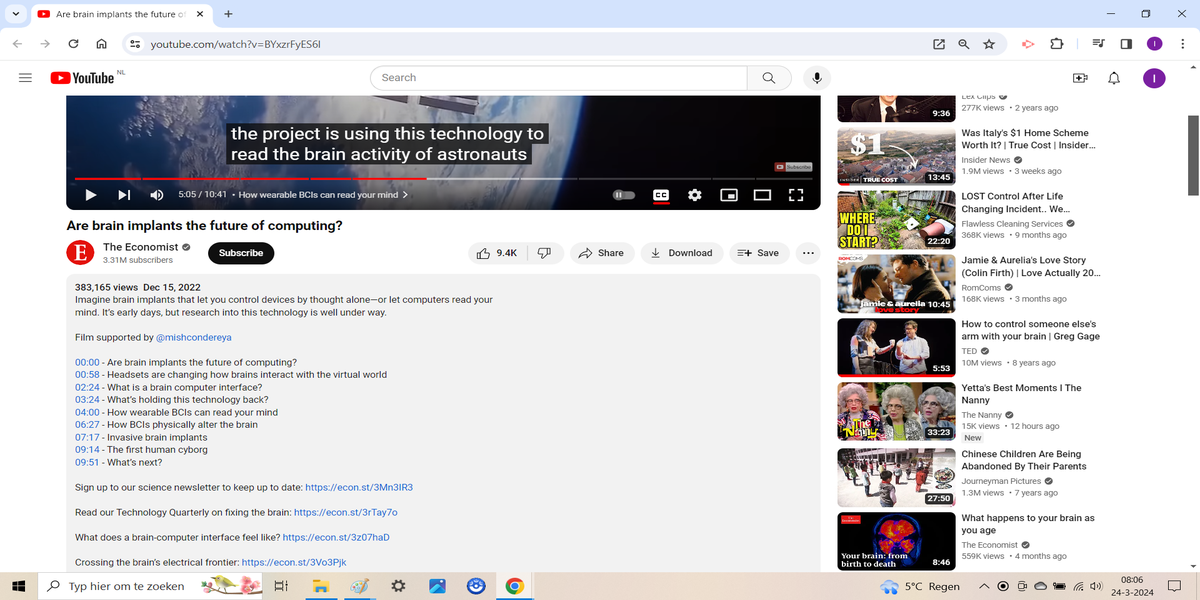The image size is (1200, 600).
Task: Open the browser zoom magnifier icon
Action: [964, 44]
